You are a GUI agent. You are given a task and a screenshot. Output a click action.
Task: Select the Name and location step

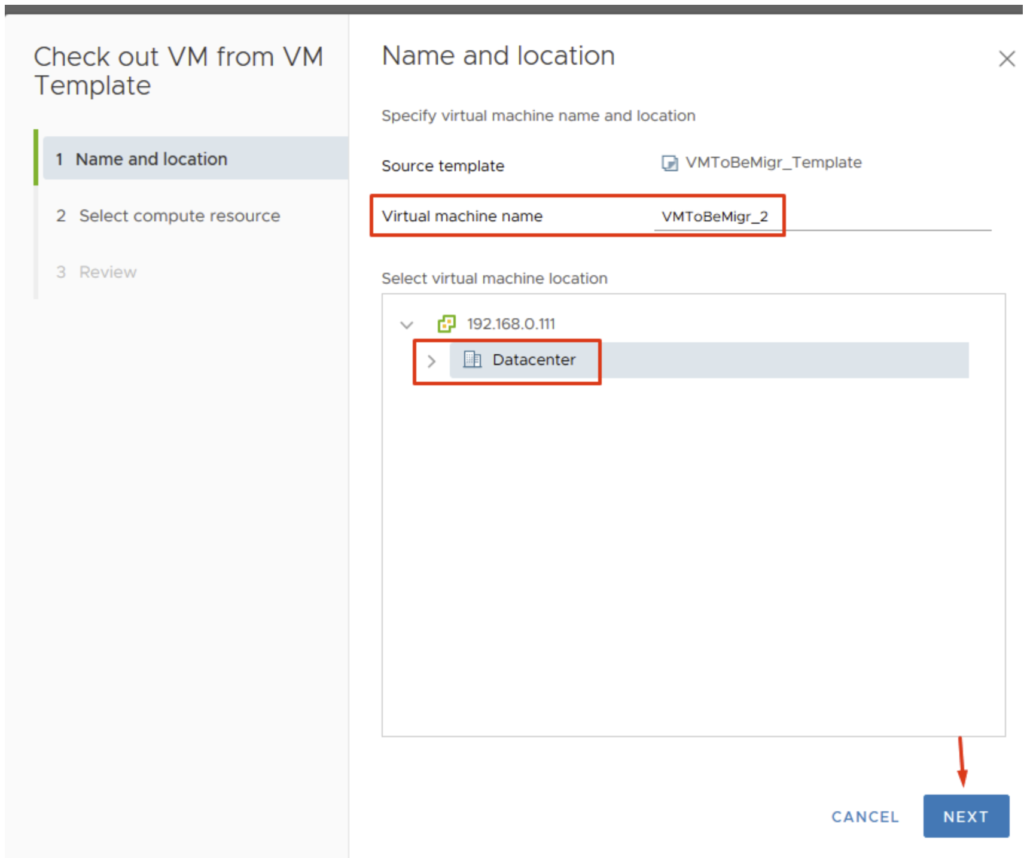(x=195, y=159)
